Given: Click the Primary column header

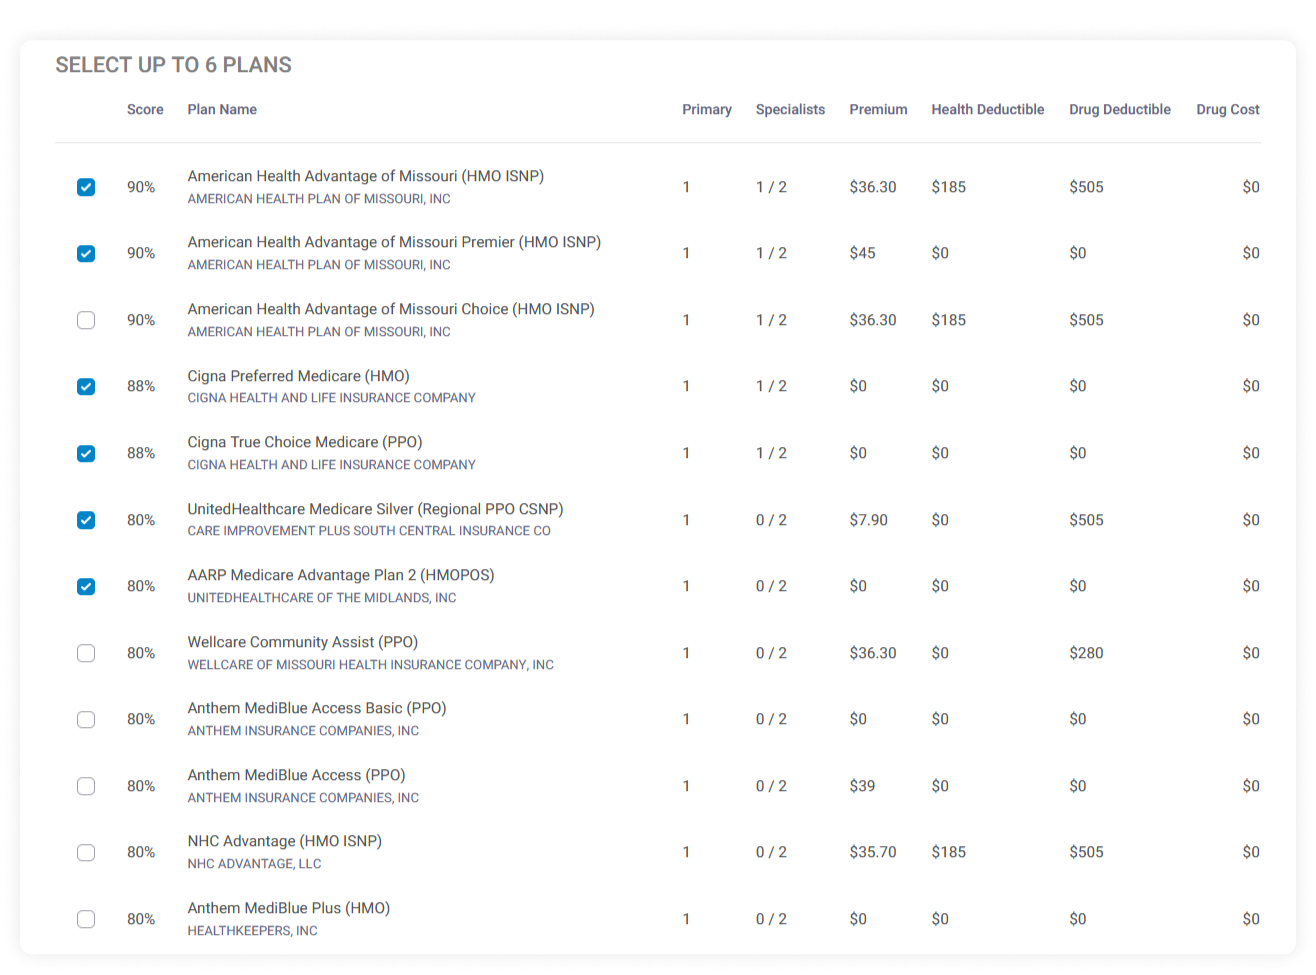Looking at the screenshot, I should 707,109.
